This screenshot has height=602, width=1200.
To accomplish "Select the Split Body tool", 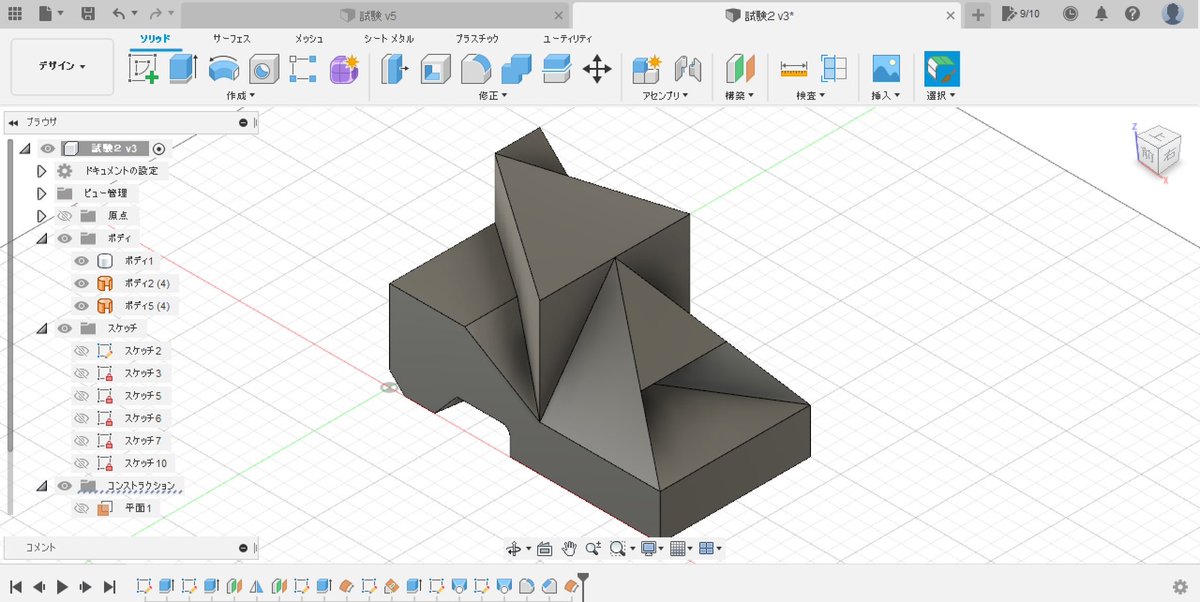I will (x=556, y=69).
